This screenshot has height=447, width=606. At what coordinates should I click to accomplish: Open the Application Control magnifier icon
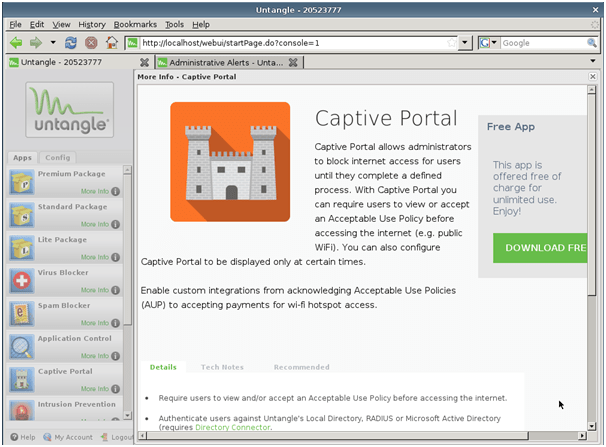pyautogui.click(x=21, y=346)
